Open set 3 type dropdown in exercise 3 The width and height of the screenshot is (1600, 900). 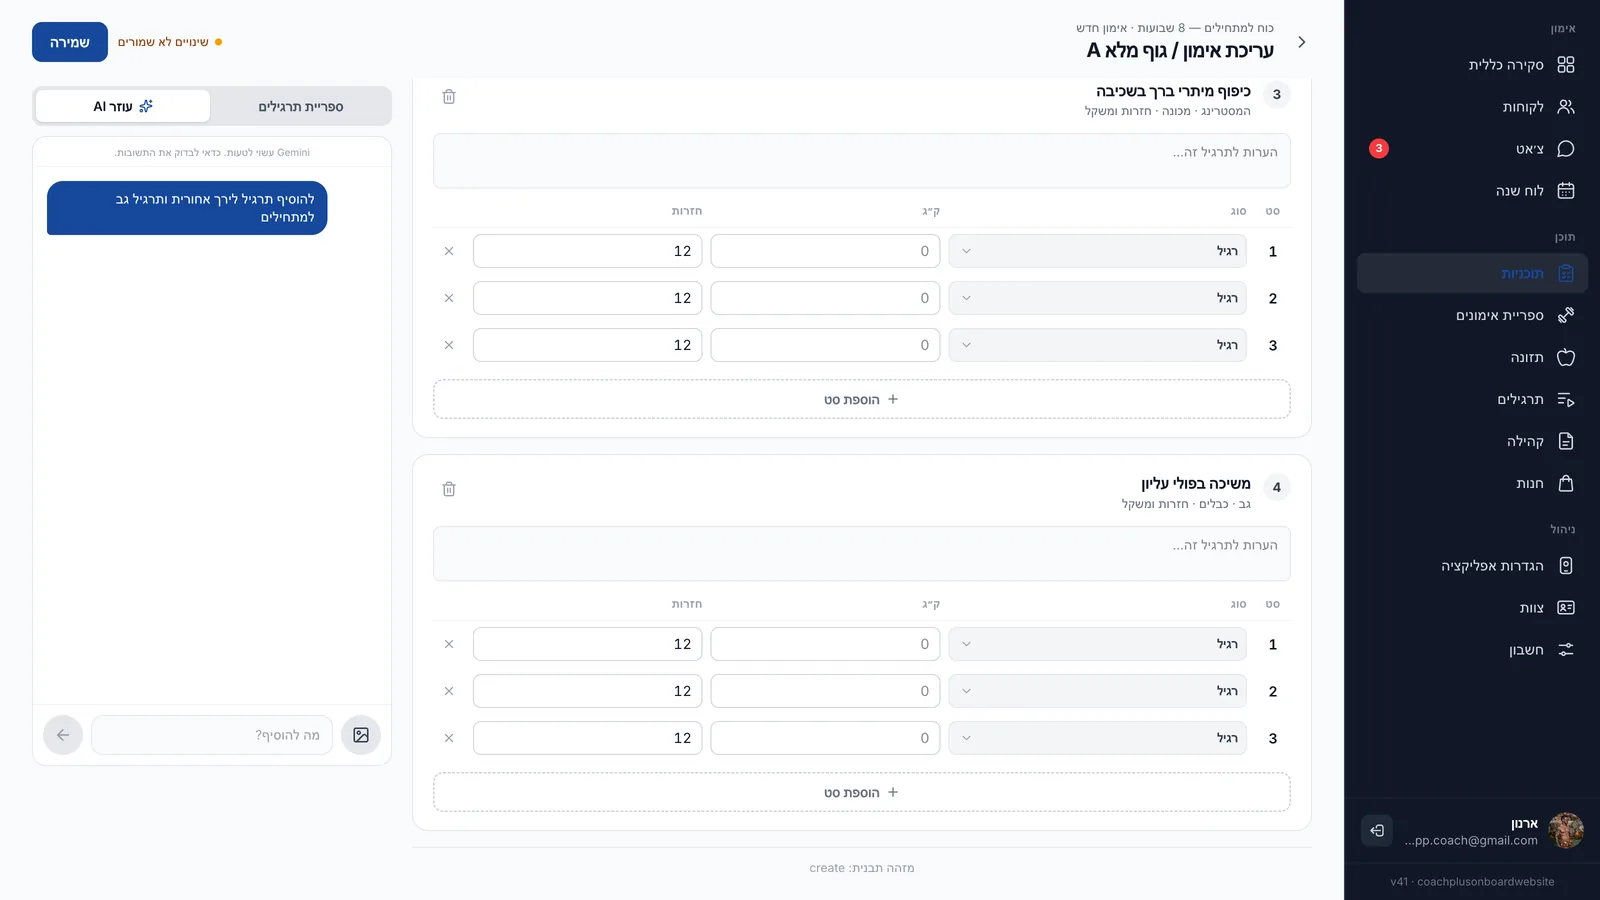[1097, 345]
